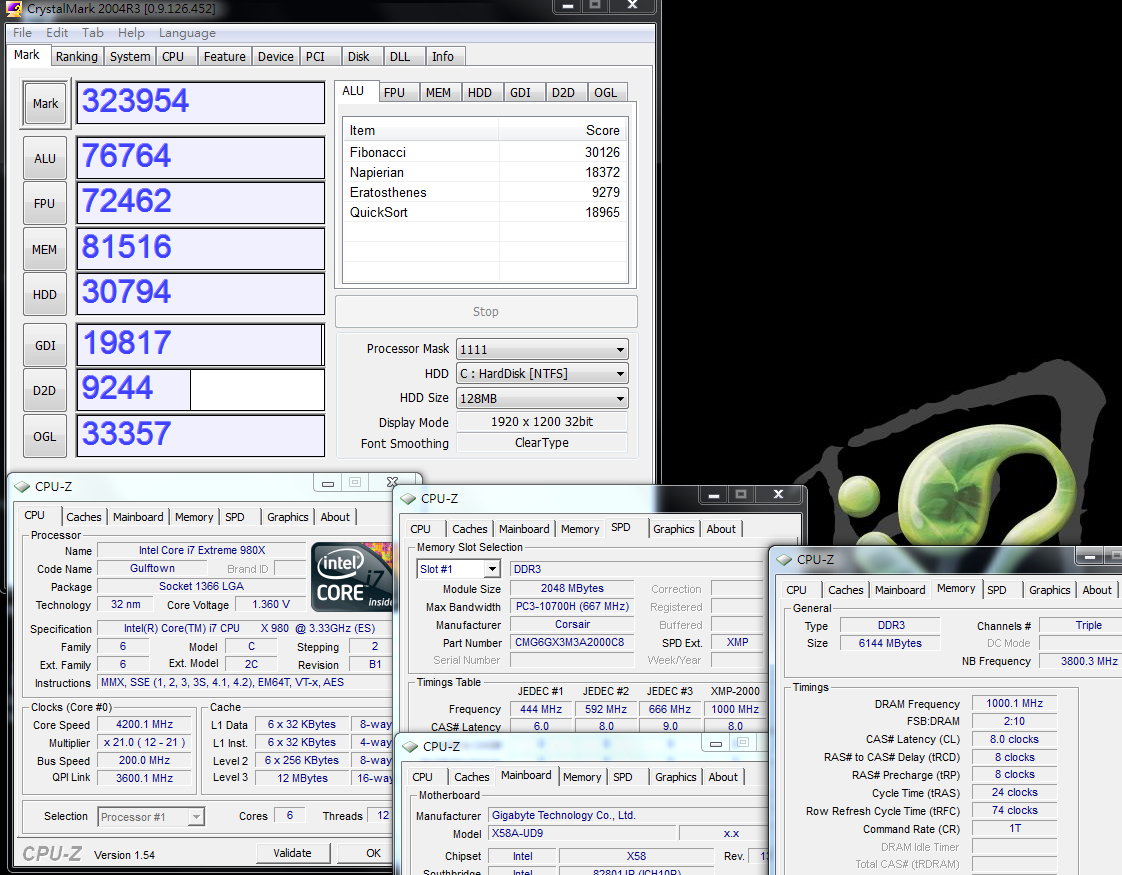
Task: Run the OGL benchmark
Action: pos(45,436)
